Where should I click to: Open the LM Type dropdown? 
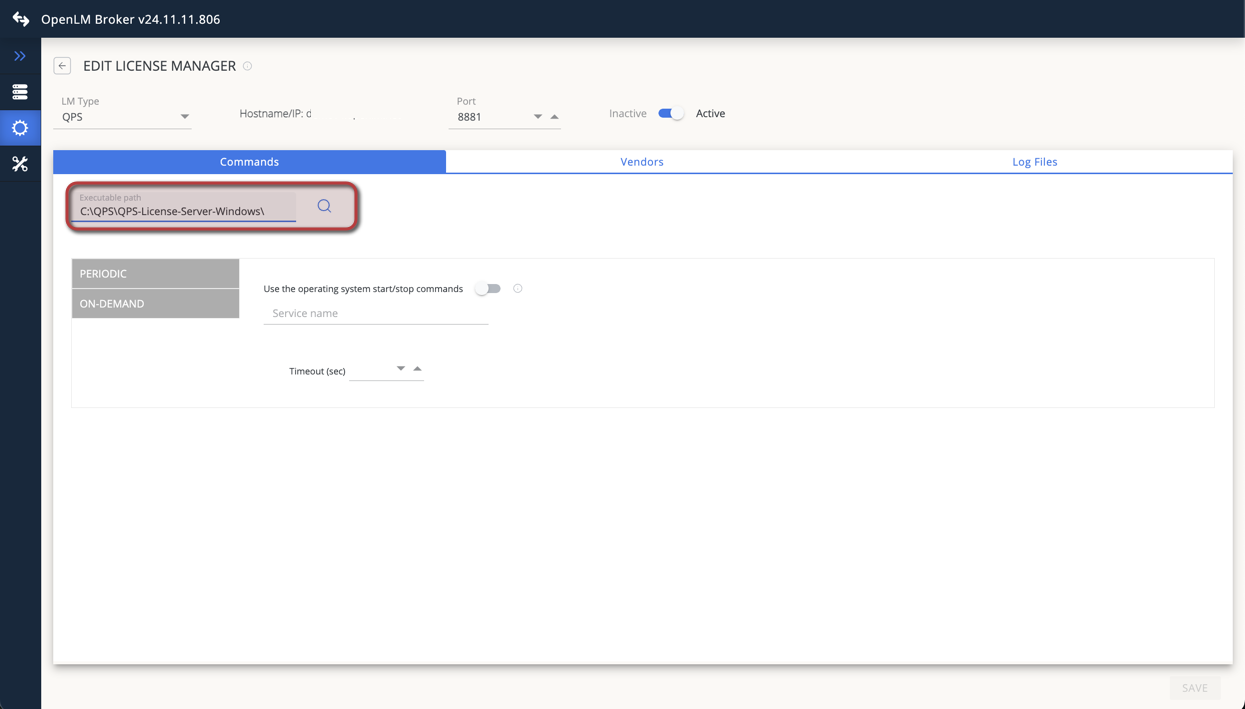[184, 116]
